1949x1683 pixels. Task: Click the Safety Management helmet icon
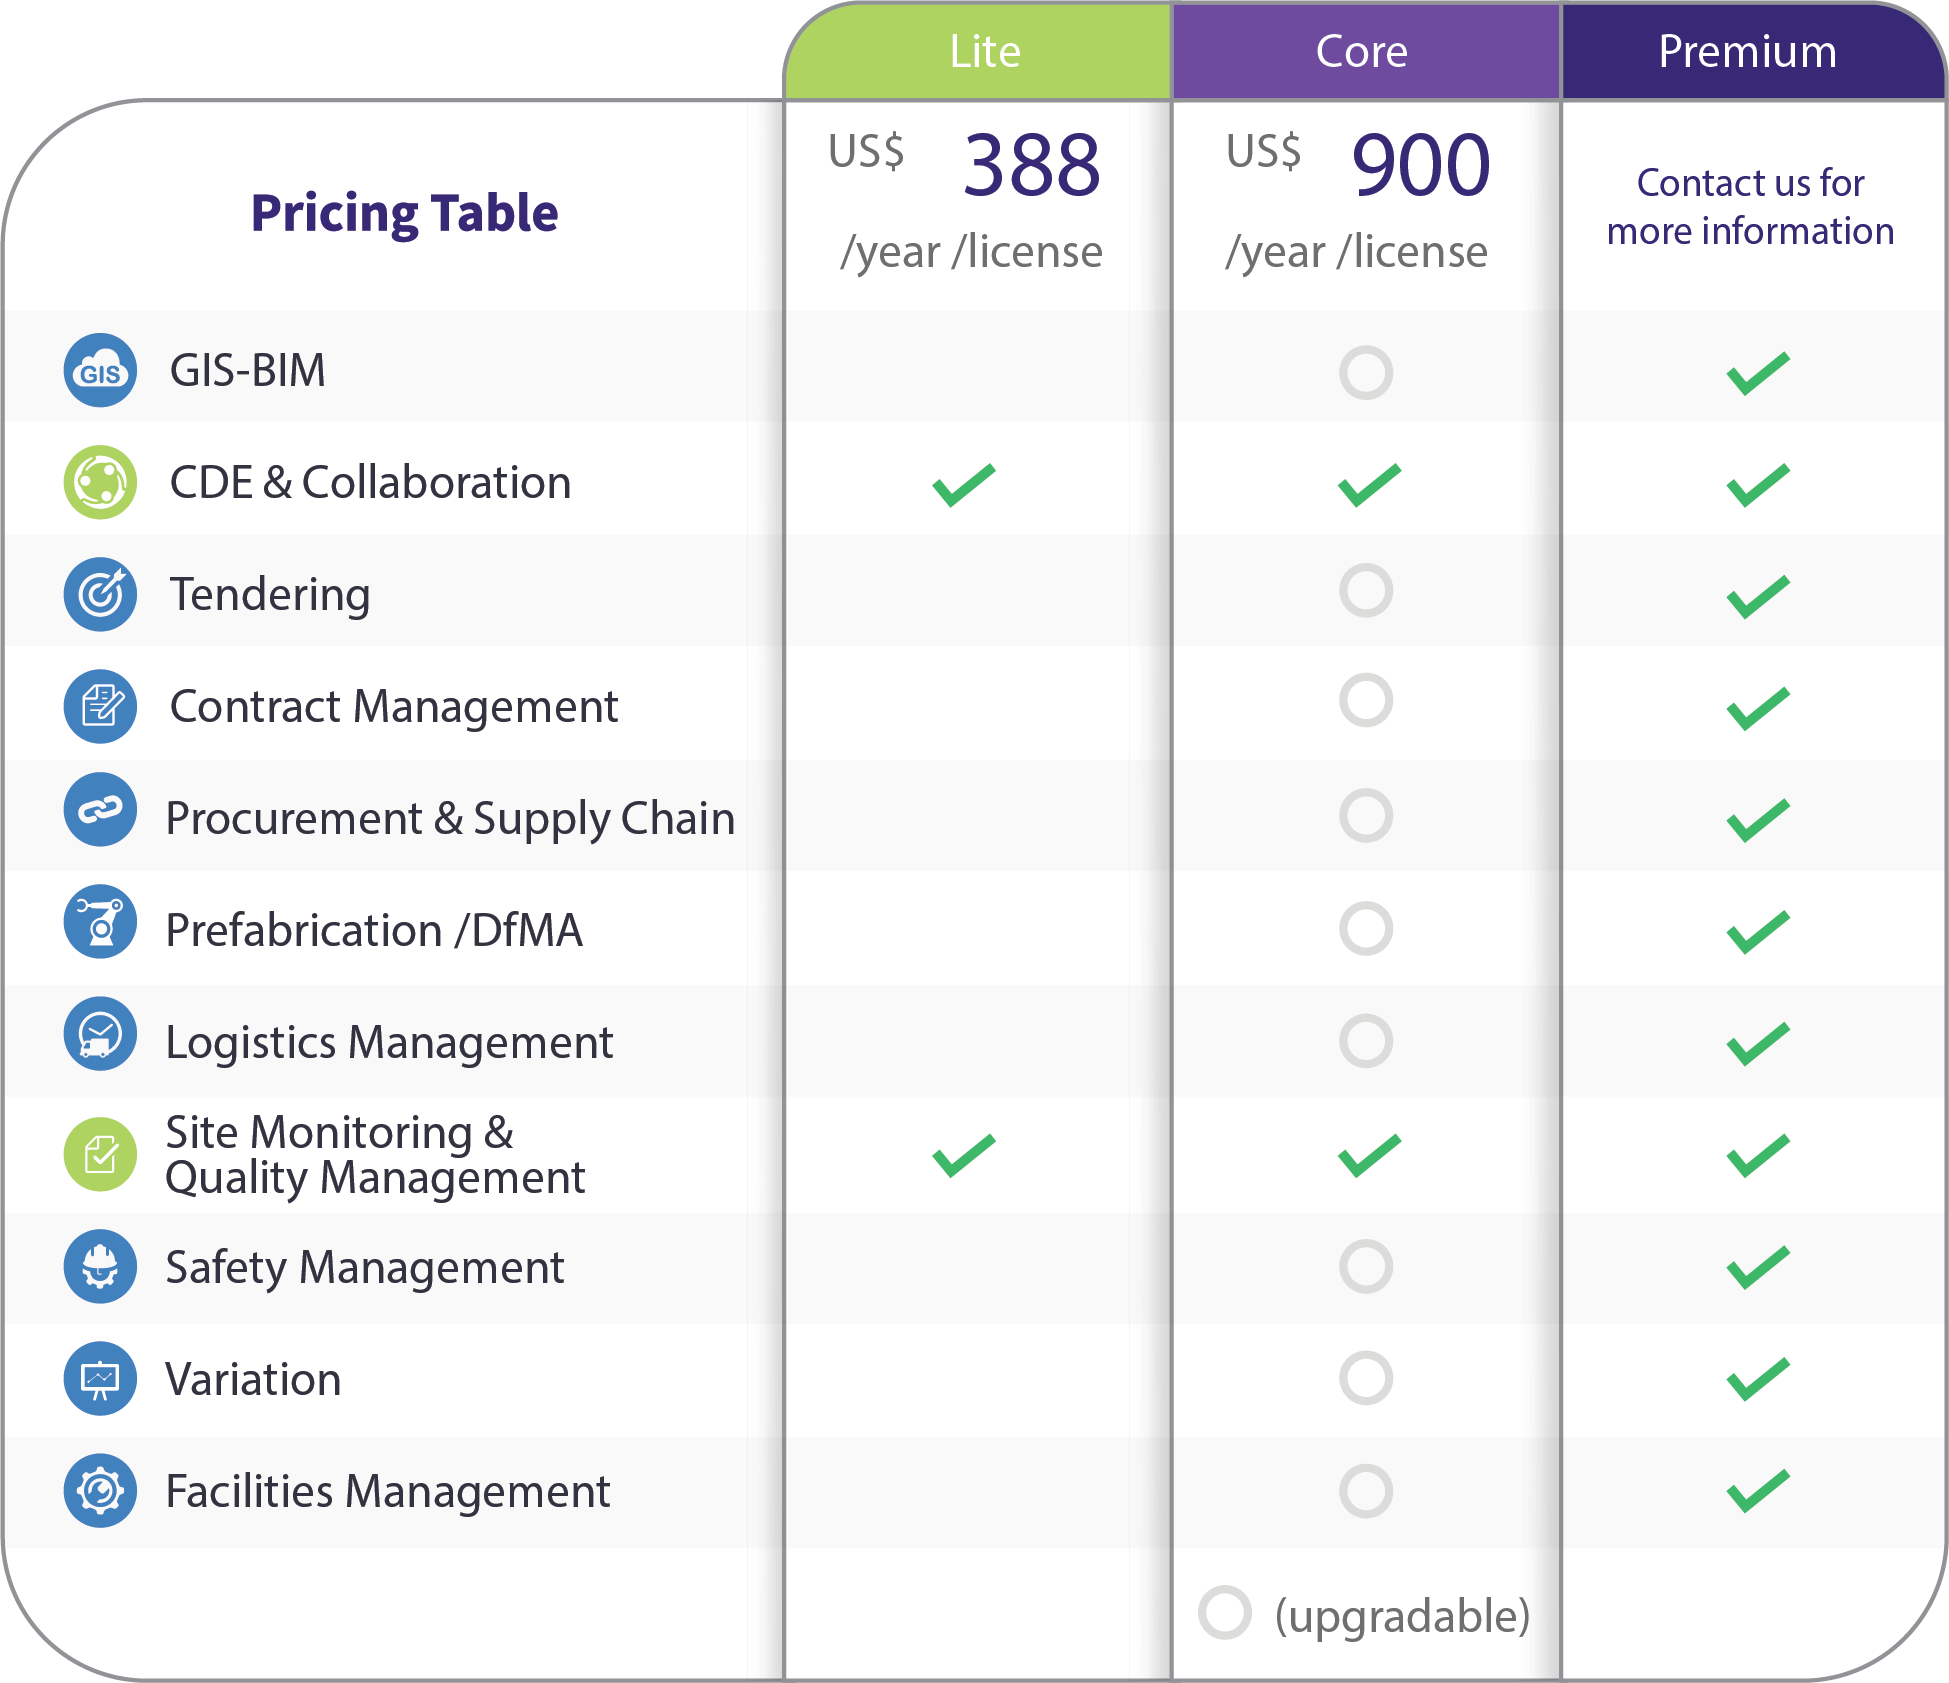[x=100, y=1266]
